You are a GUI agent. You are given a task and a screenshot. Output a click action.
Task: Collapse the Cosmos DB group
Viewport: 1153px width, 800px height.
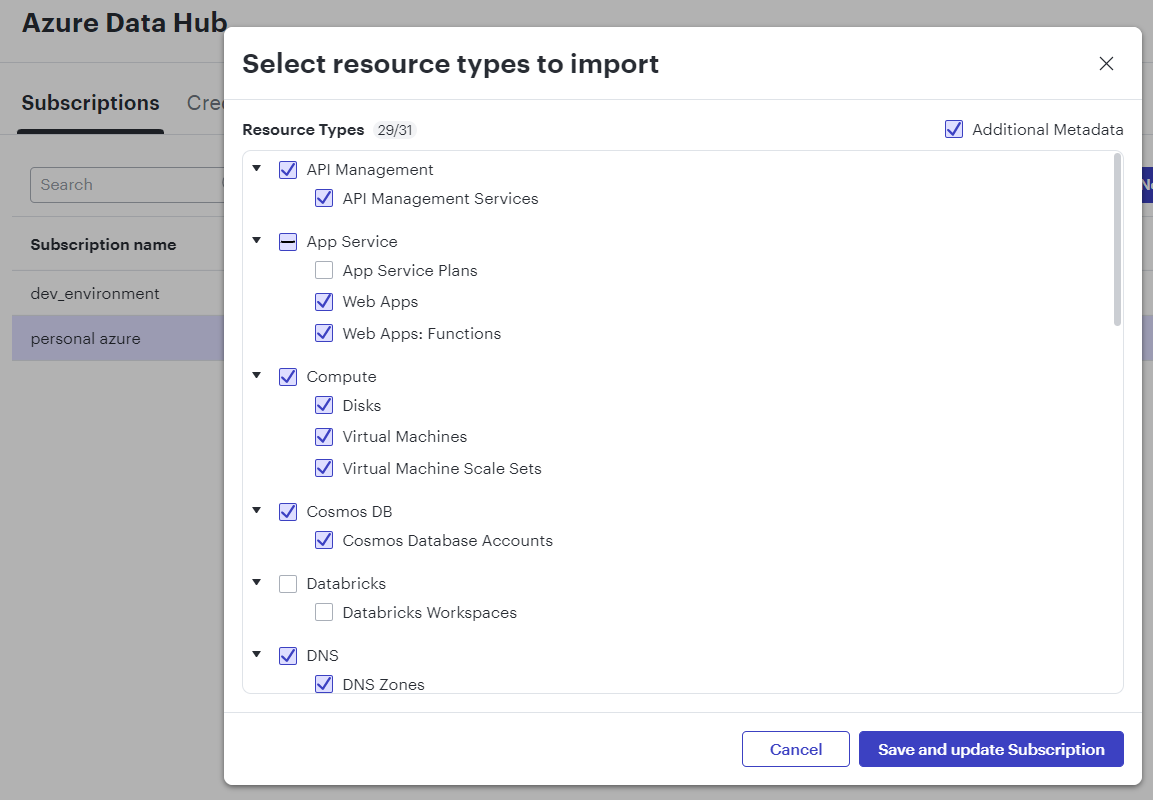[x=257, y=510]
